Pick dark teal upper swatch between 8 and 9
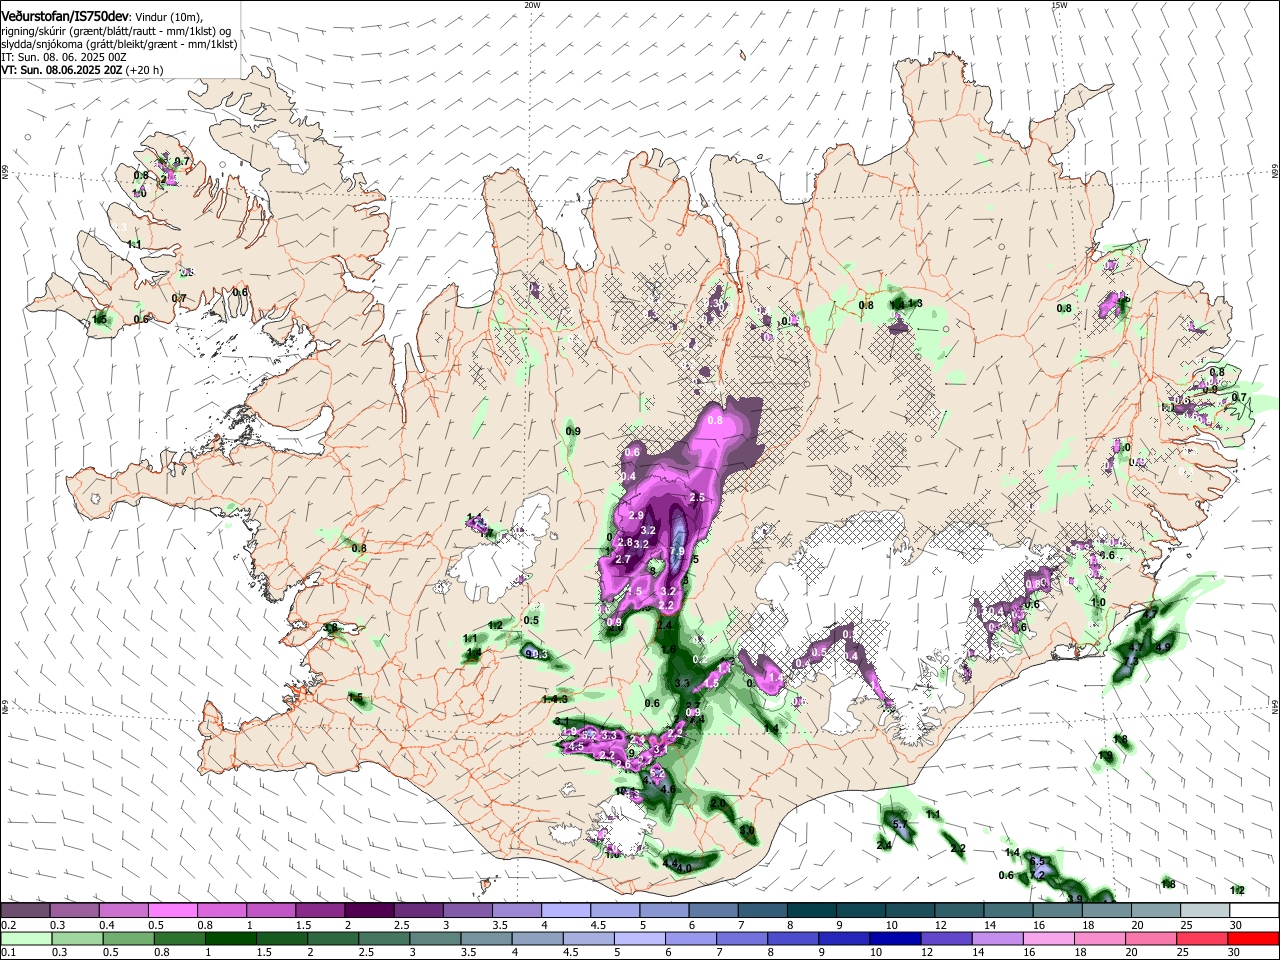 (x=810, y=911)
